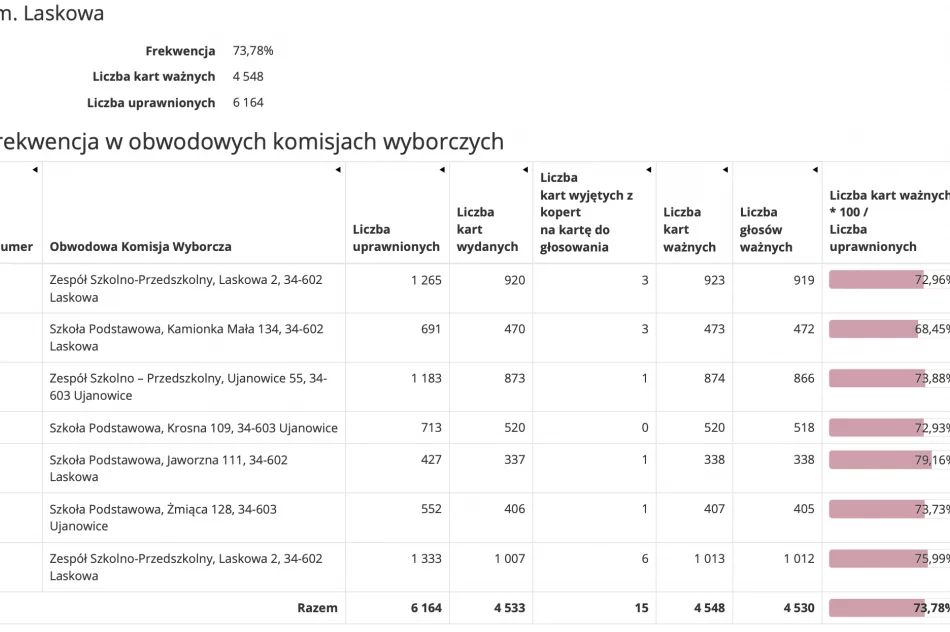Collapse the Liczba kart wydanych column arrow
The width and height of the screenshot is (950, 632).
525,169
